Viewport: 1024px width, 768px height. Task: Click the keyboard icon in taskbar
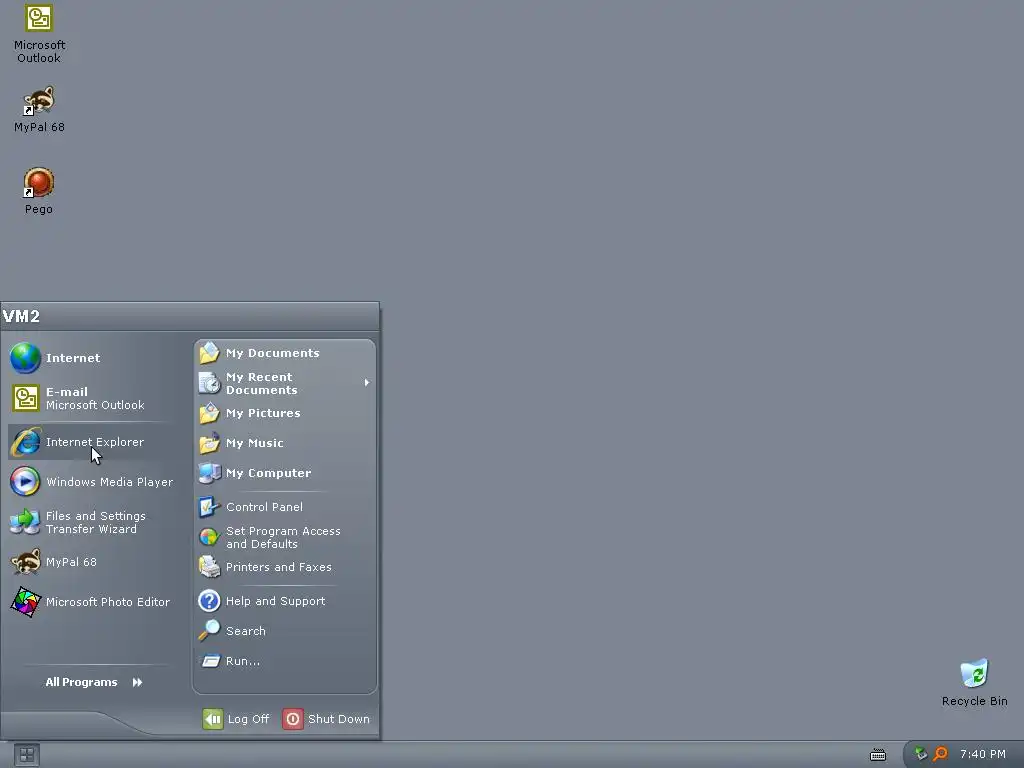(878, 755)
